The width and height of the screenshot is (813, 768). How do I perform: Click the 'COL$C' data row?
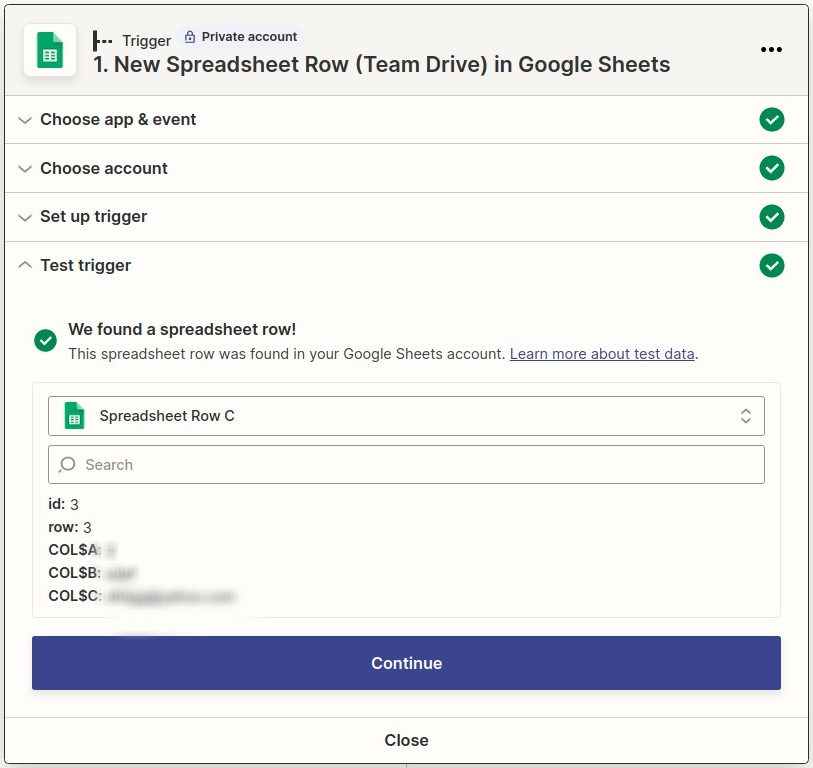click(x=142, y=596)
